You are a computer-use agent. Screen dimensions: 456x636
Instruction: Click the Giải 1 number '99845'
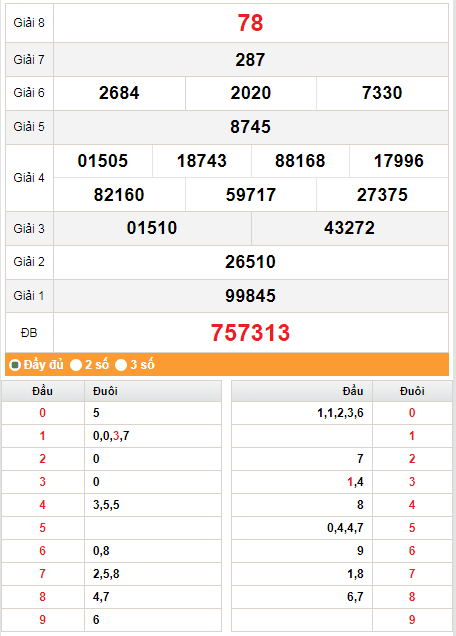click(250, 296)
